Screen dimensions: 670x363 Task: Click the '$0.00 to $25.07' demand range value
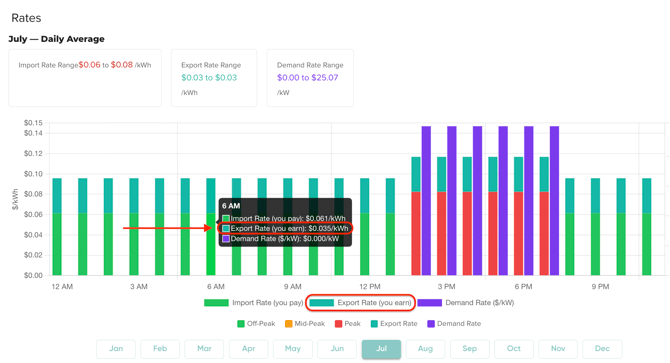pyautogui.click(x=307, y=78)
